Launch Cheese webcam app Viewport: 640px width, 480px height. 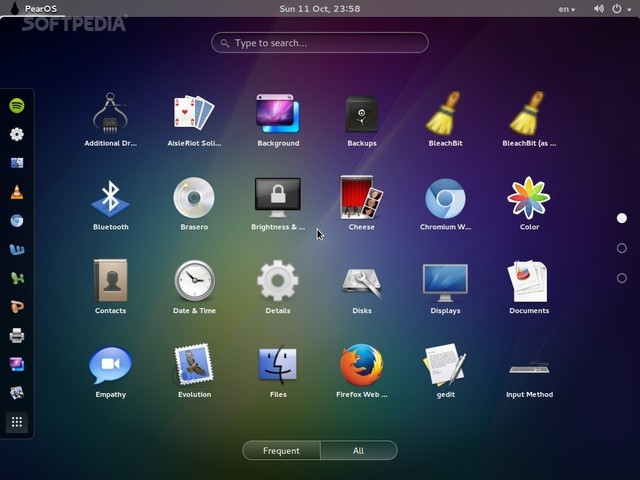pos(362,203)
